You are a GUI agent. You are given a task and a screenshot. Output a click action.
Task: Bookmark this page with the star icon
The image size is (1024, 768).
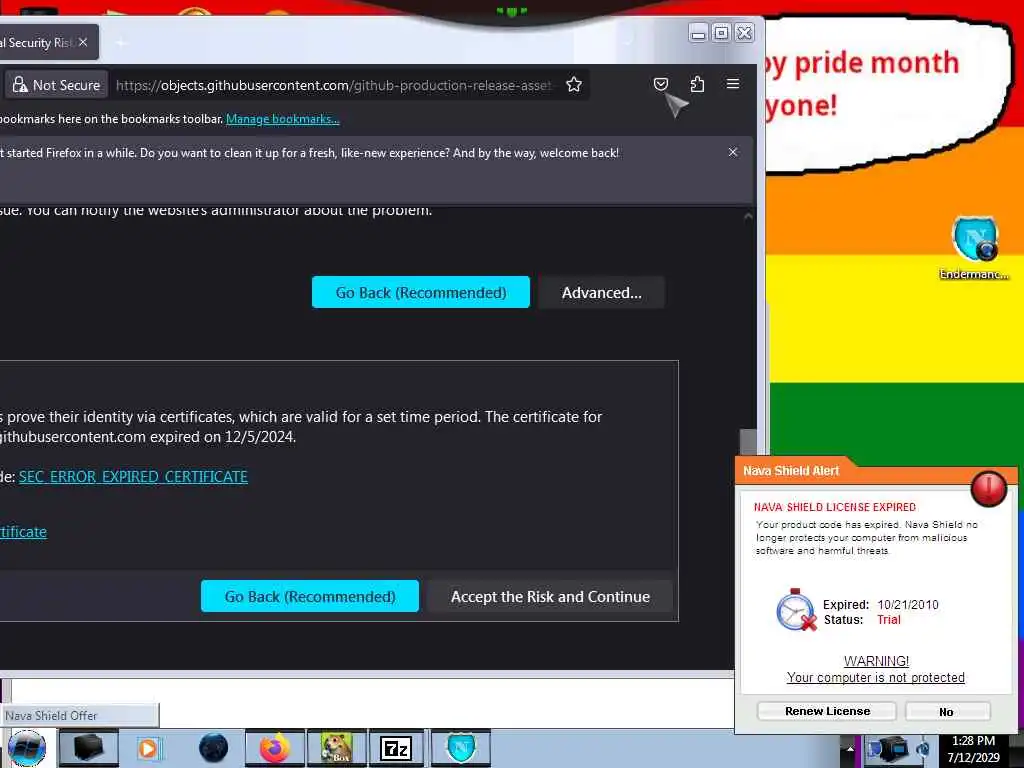point(573,84)
